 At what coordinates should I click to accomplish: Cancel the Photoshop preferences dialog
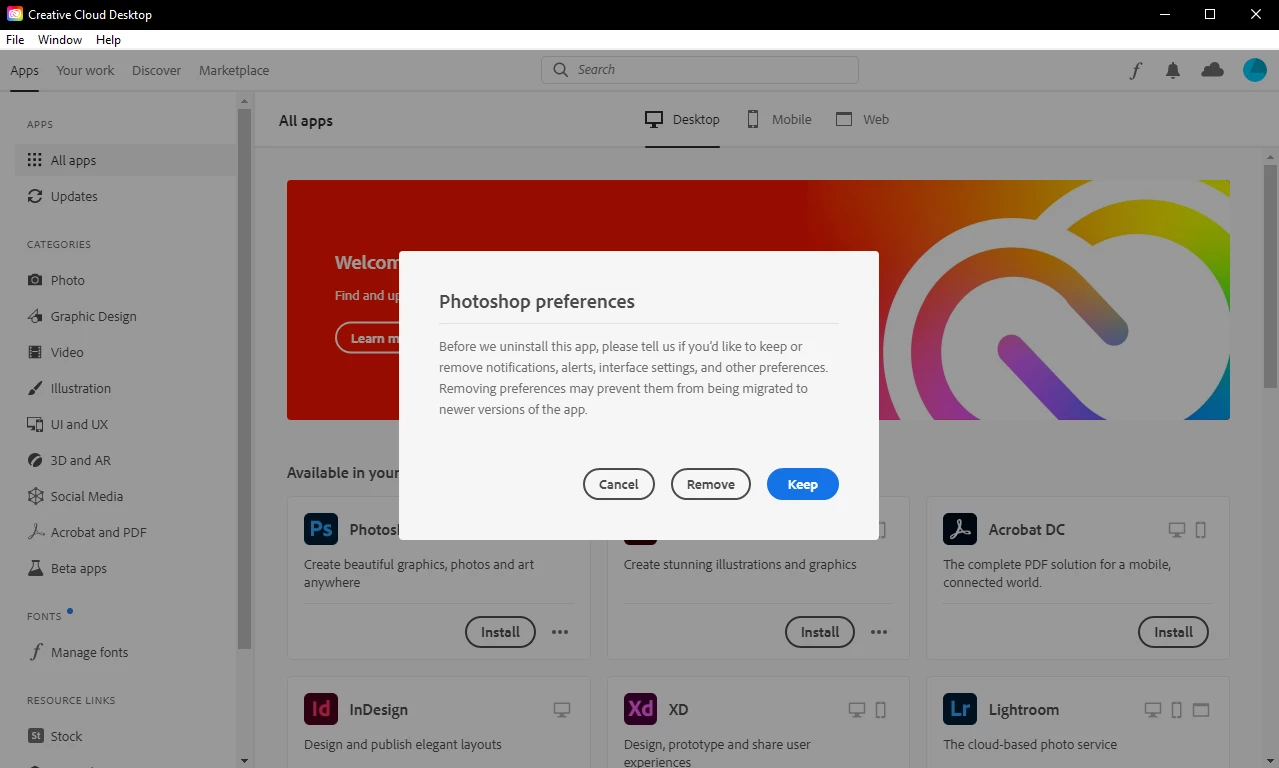coord(618,484)
